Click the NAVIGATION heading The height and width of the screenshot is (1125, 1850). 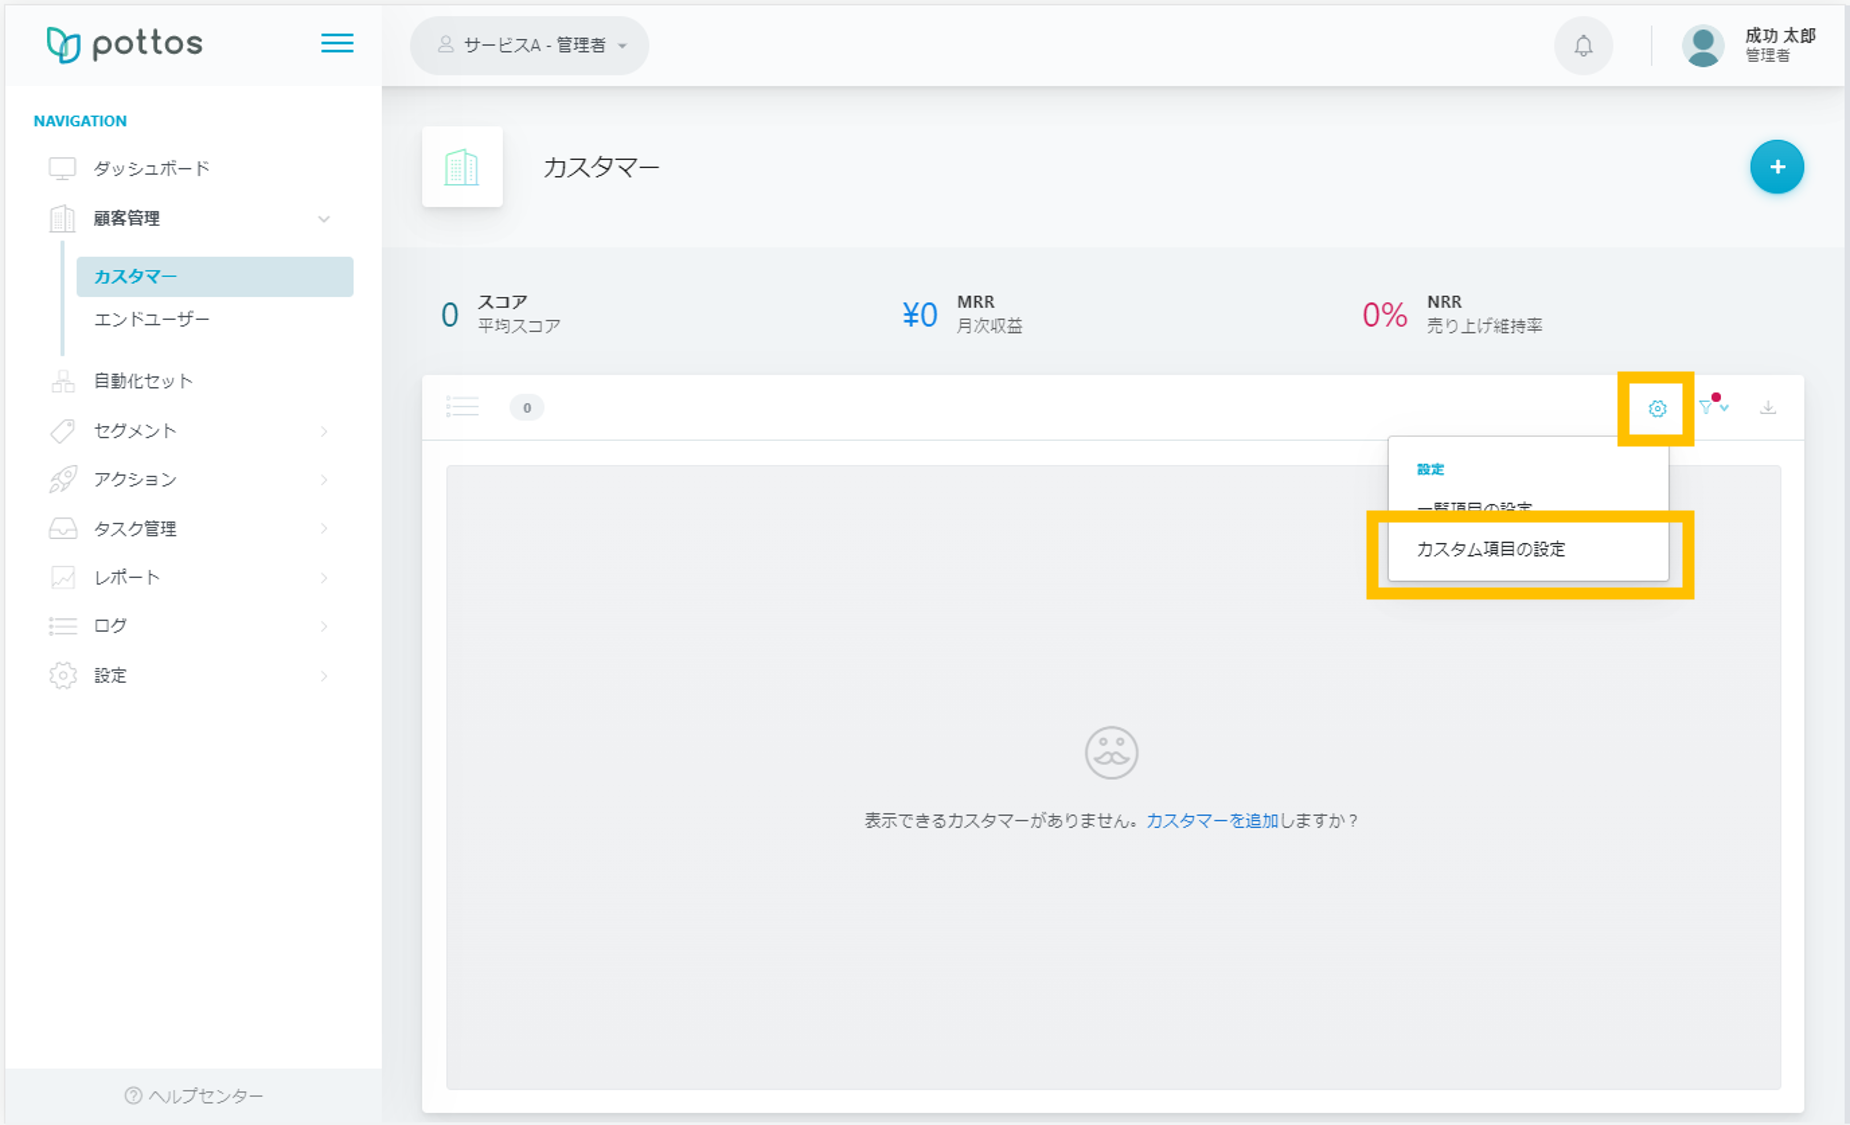80,121
